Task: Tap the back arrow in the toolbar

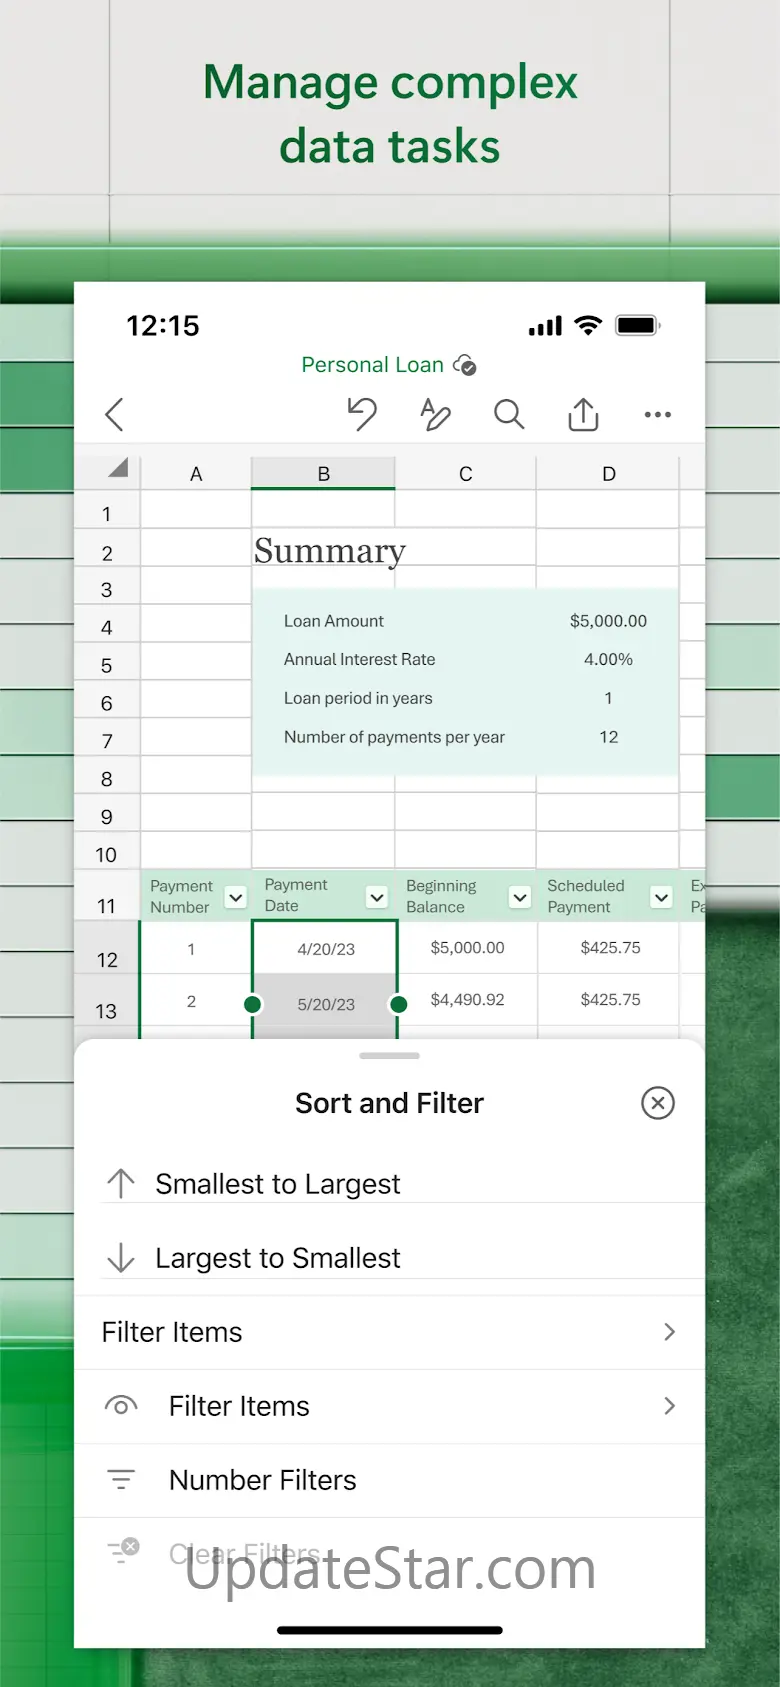Action: tap(115, 414)
